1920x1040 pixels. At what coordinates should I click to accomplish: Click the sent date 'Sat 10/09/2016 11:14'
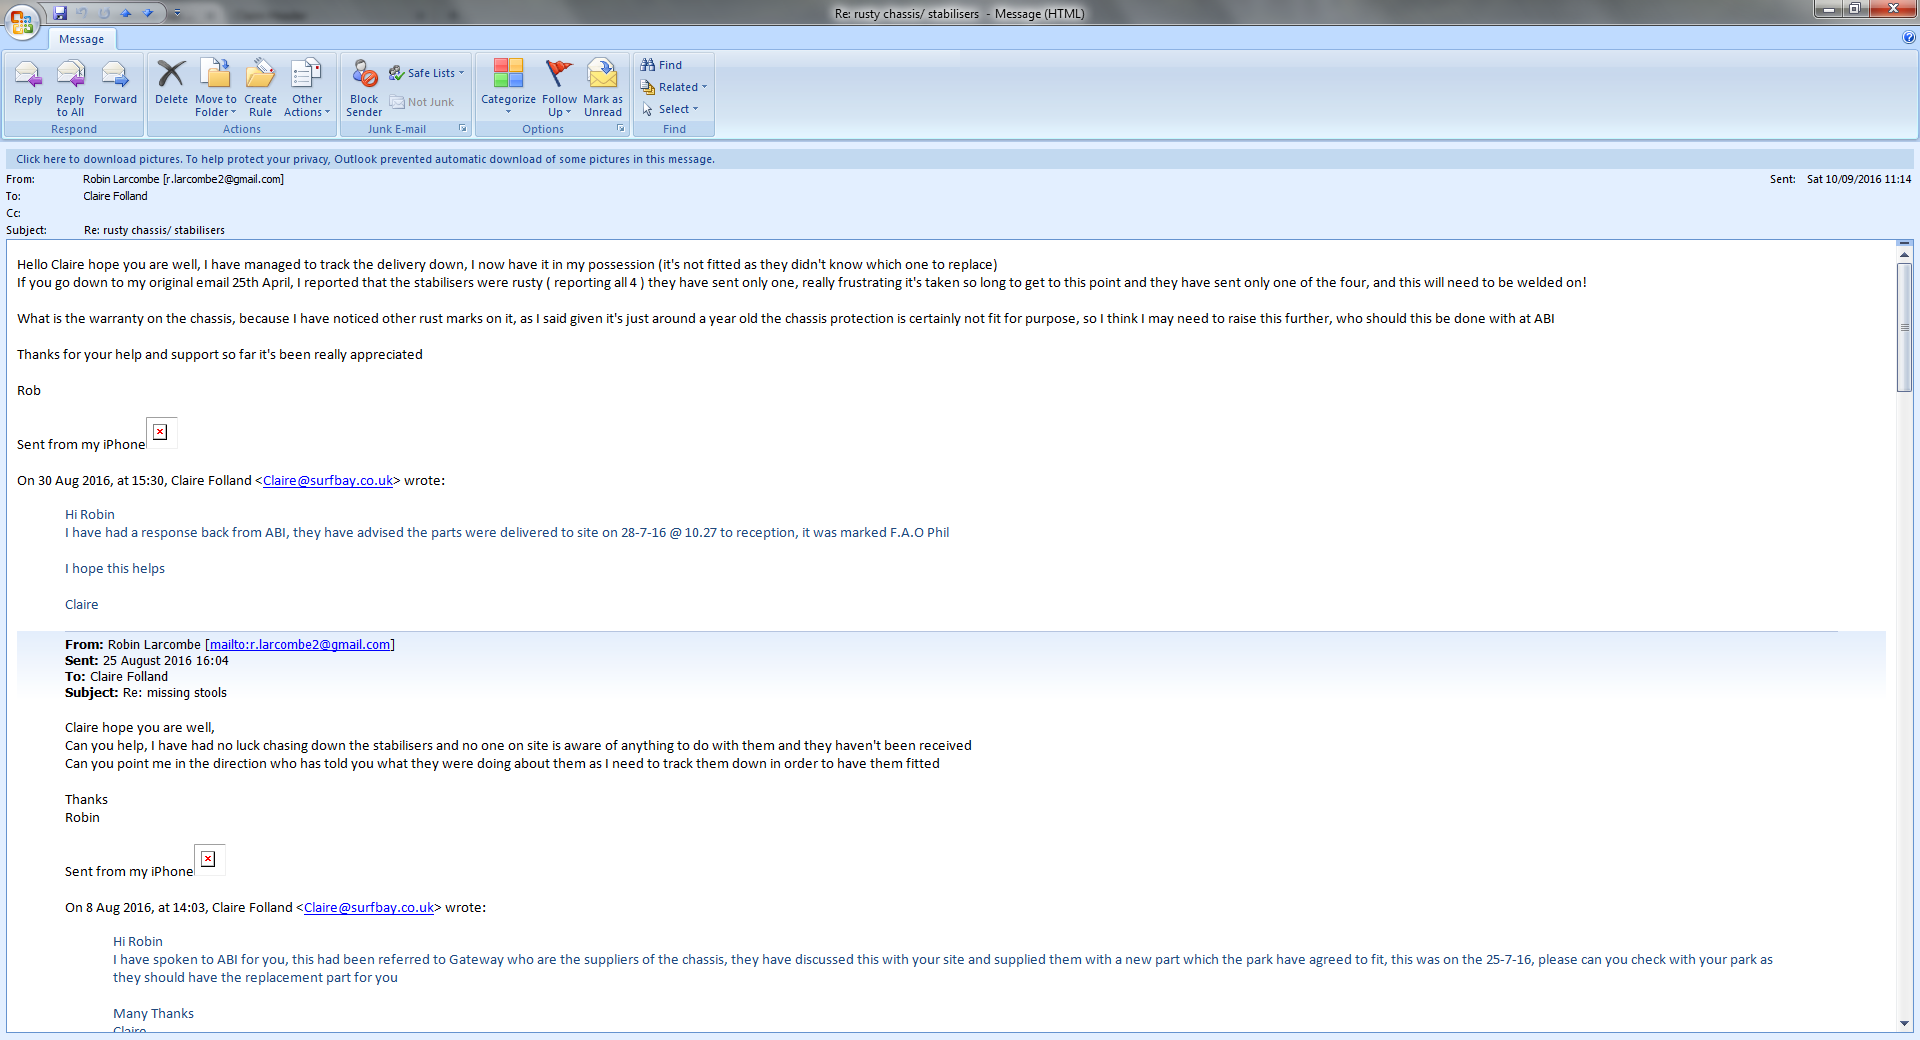pyautogui.click(x=1859, y=179)
